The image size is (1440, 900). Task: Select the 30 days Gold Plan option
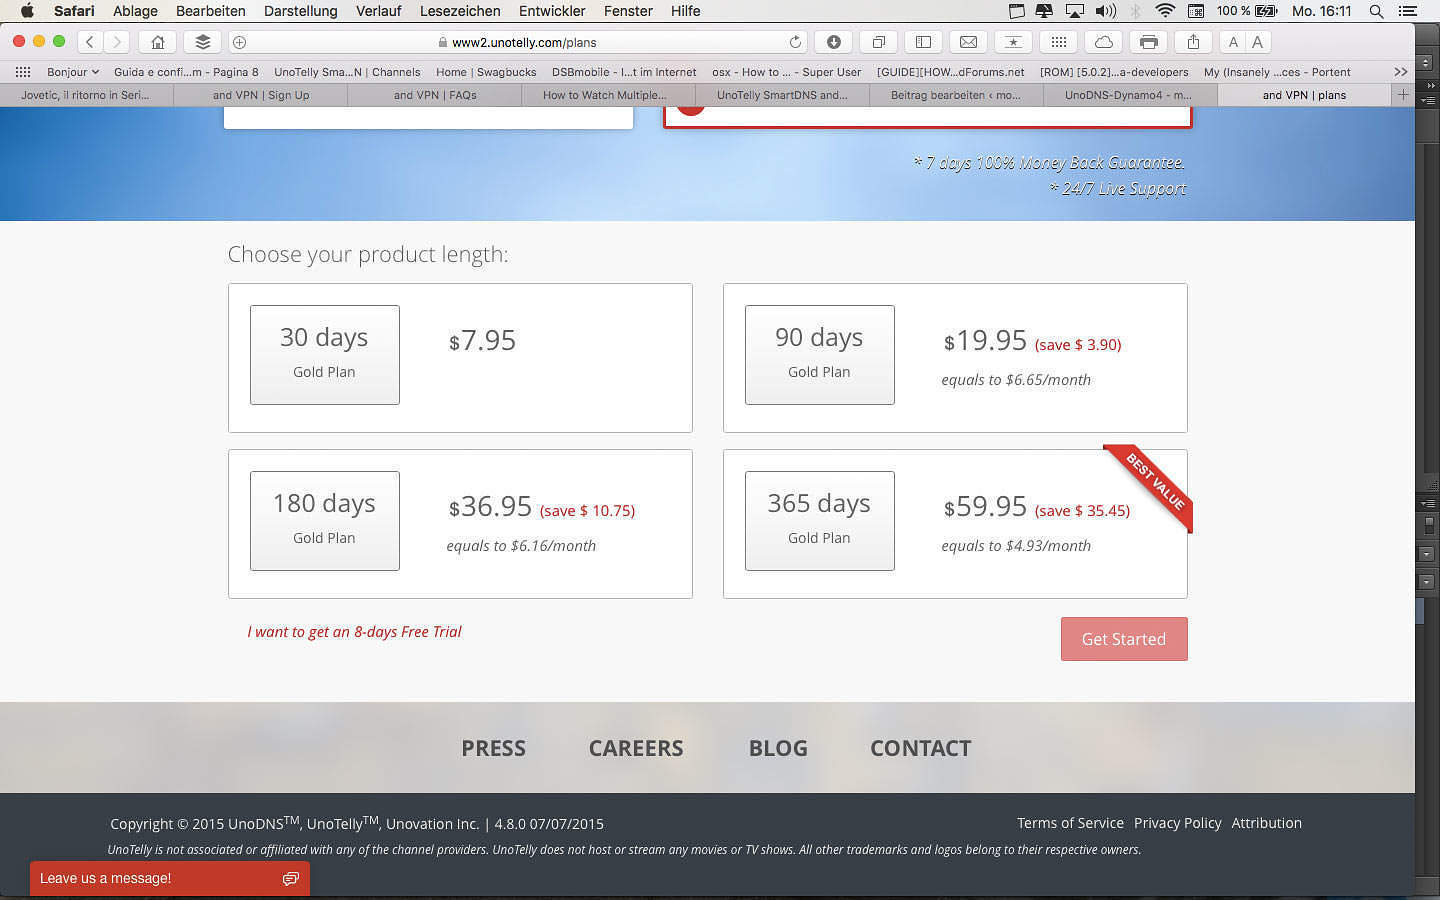point(324,355)
